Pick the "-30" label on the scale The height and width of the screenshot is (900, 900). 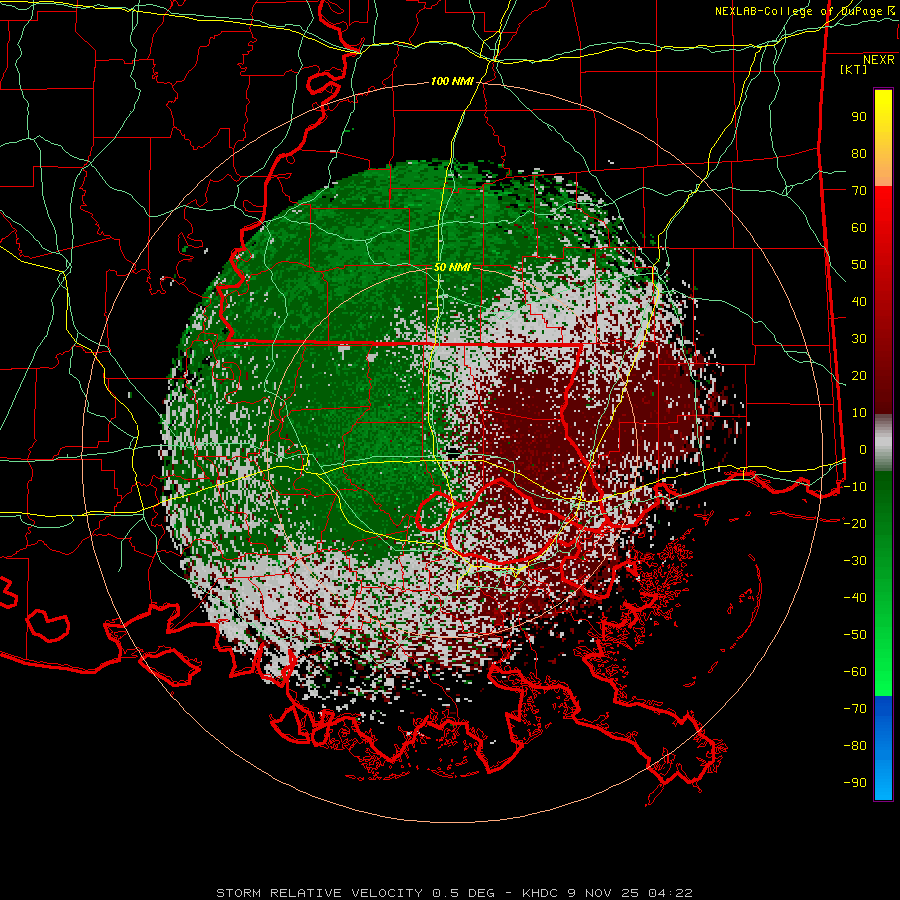[855, 561]
